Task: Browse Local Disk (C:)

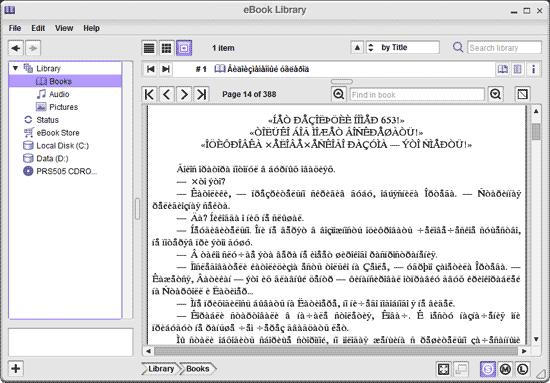Action: [56, 146]
